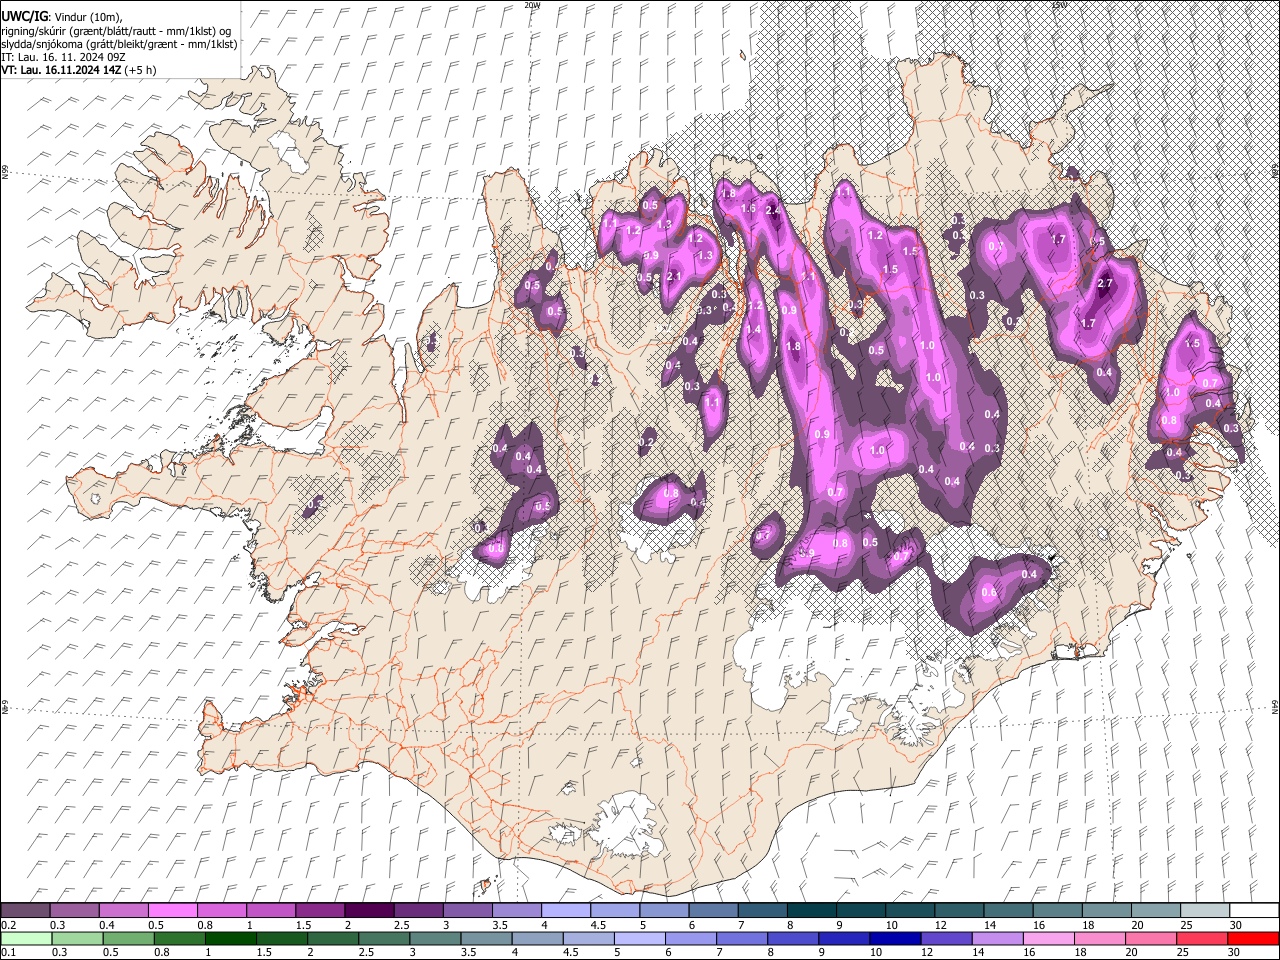Screen dimensions: 1280x960
Task: Click the '15W' longitude label
Action: pos(1059,5)
